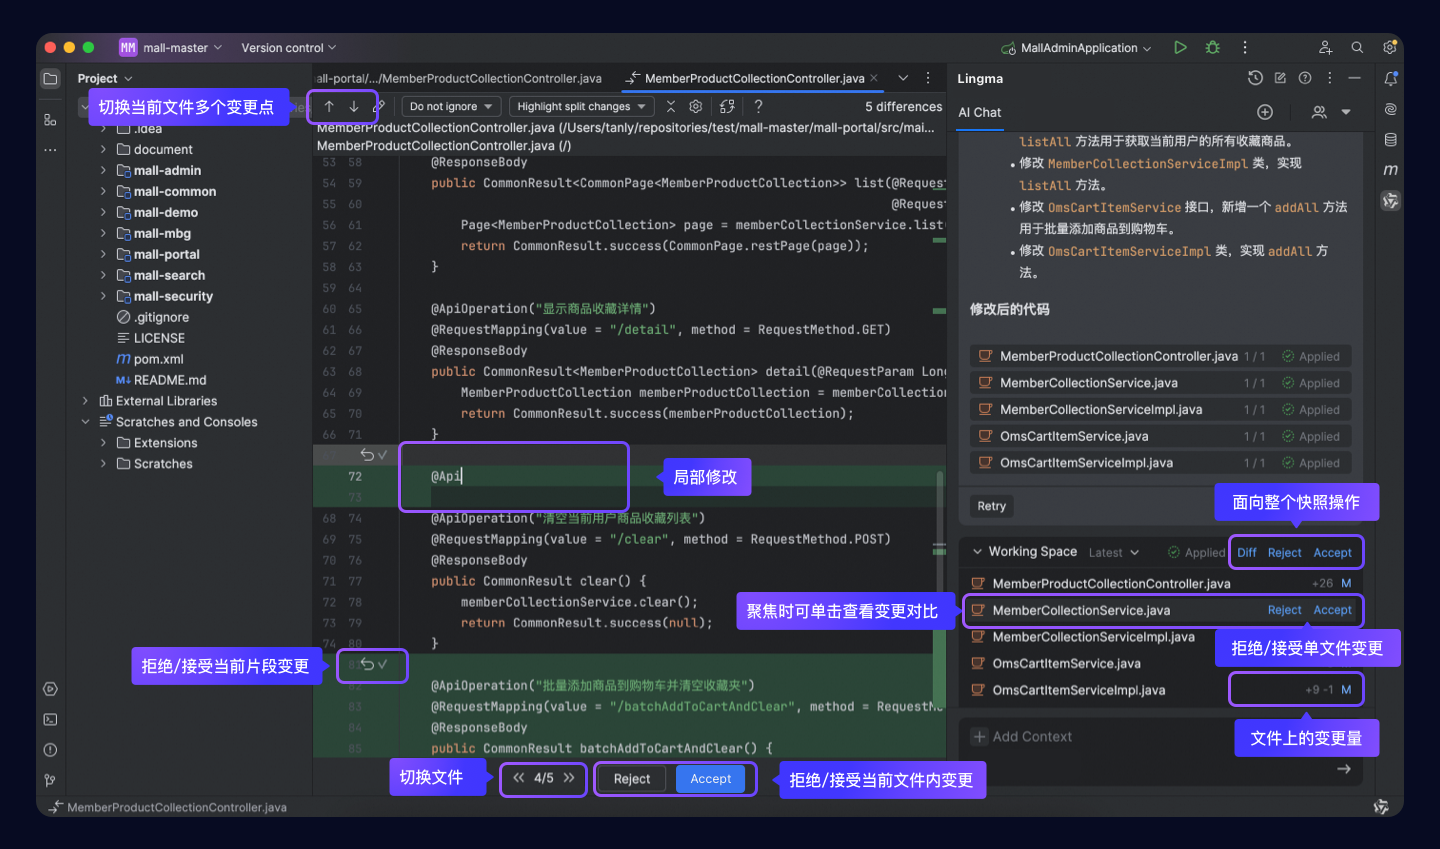Open editor tab options kebab menu
Screen dimensions: 1440x849
[928, 78]
